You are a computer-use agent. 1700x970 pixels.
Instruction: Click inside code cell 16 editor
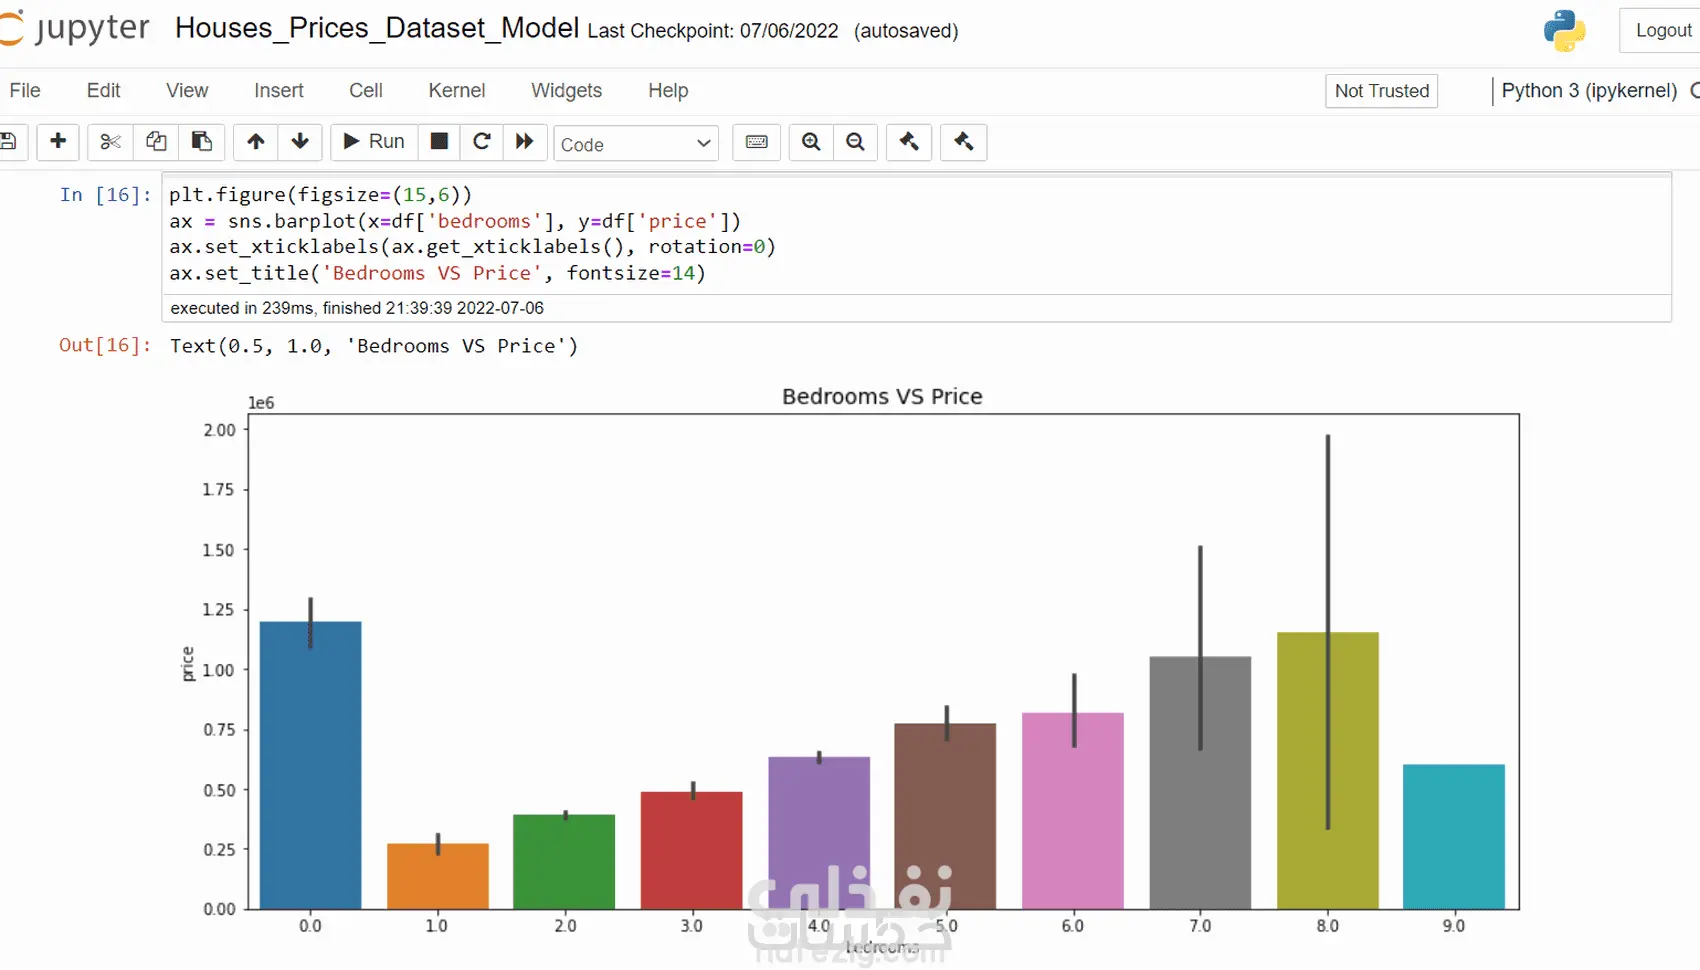pyautogui.click(x=916, y=234)
